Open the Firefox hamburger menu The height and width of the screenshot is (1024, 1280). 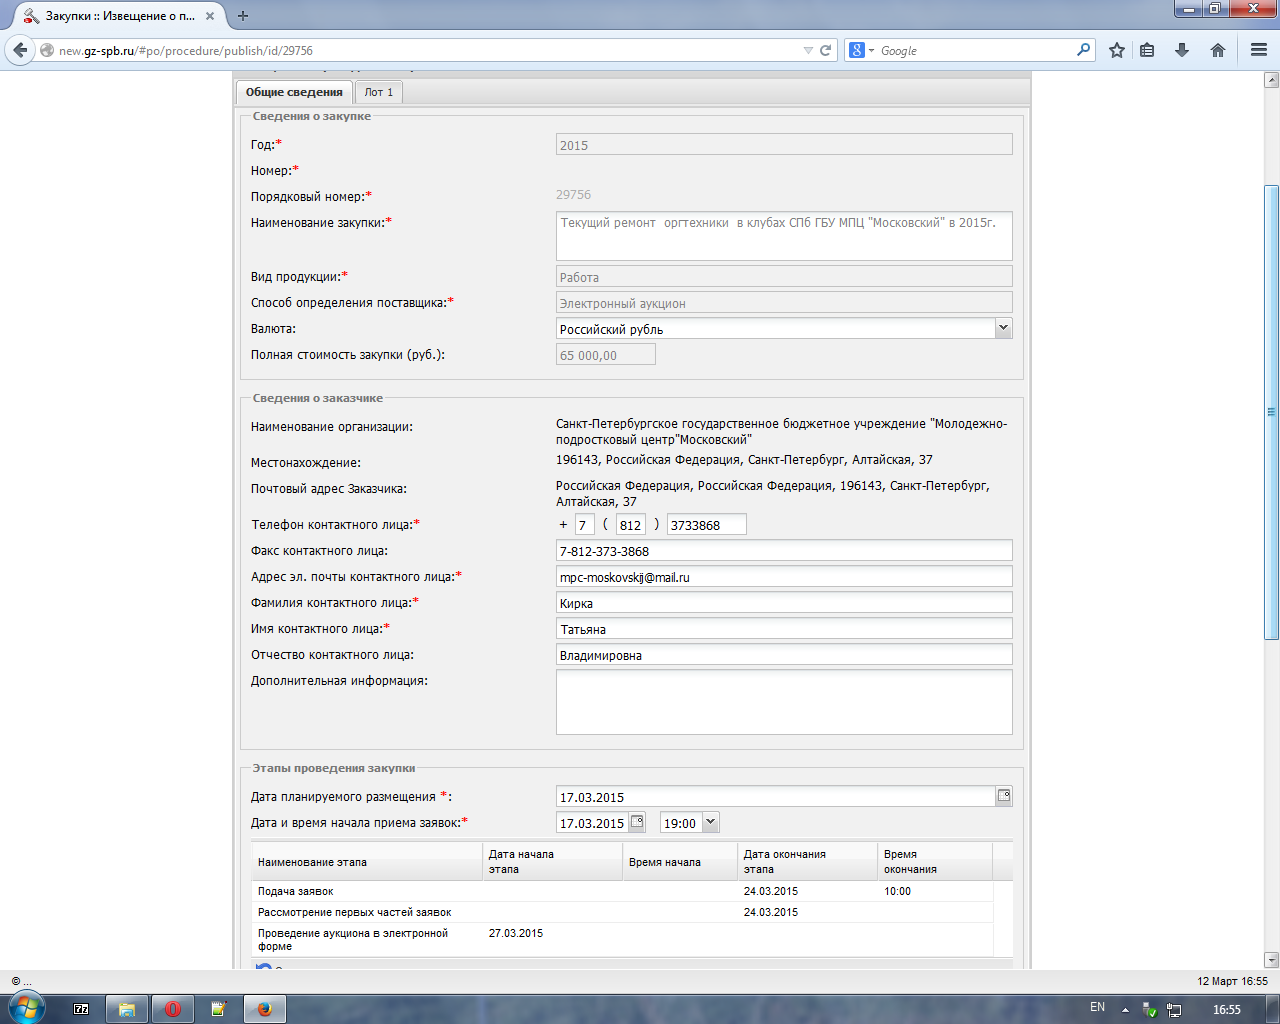[1259, 50]
